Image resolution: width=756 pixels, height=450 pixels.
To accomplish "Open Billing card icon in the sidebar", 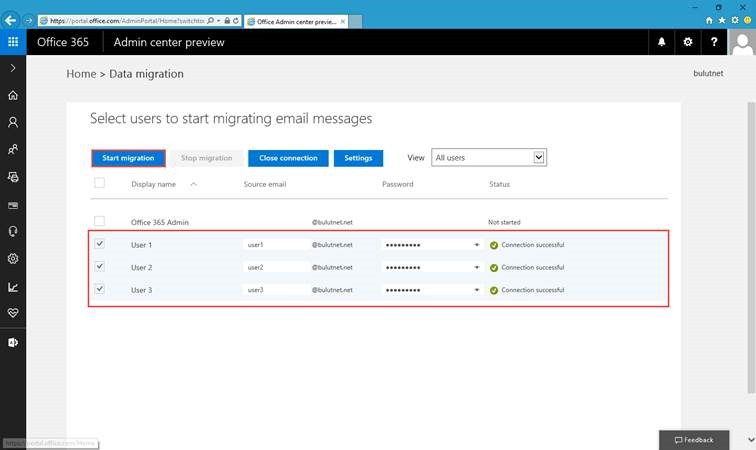I will click(x=13, y=205).
